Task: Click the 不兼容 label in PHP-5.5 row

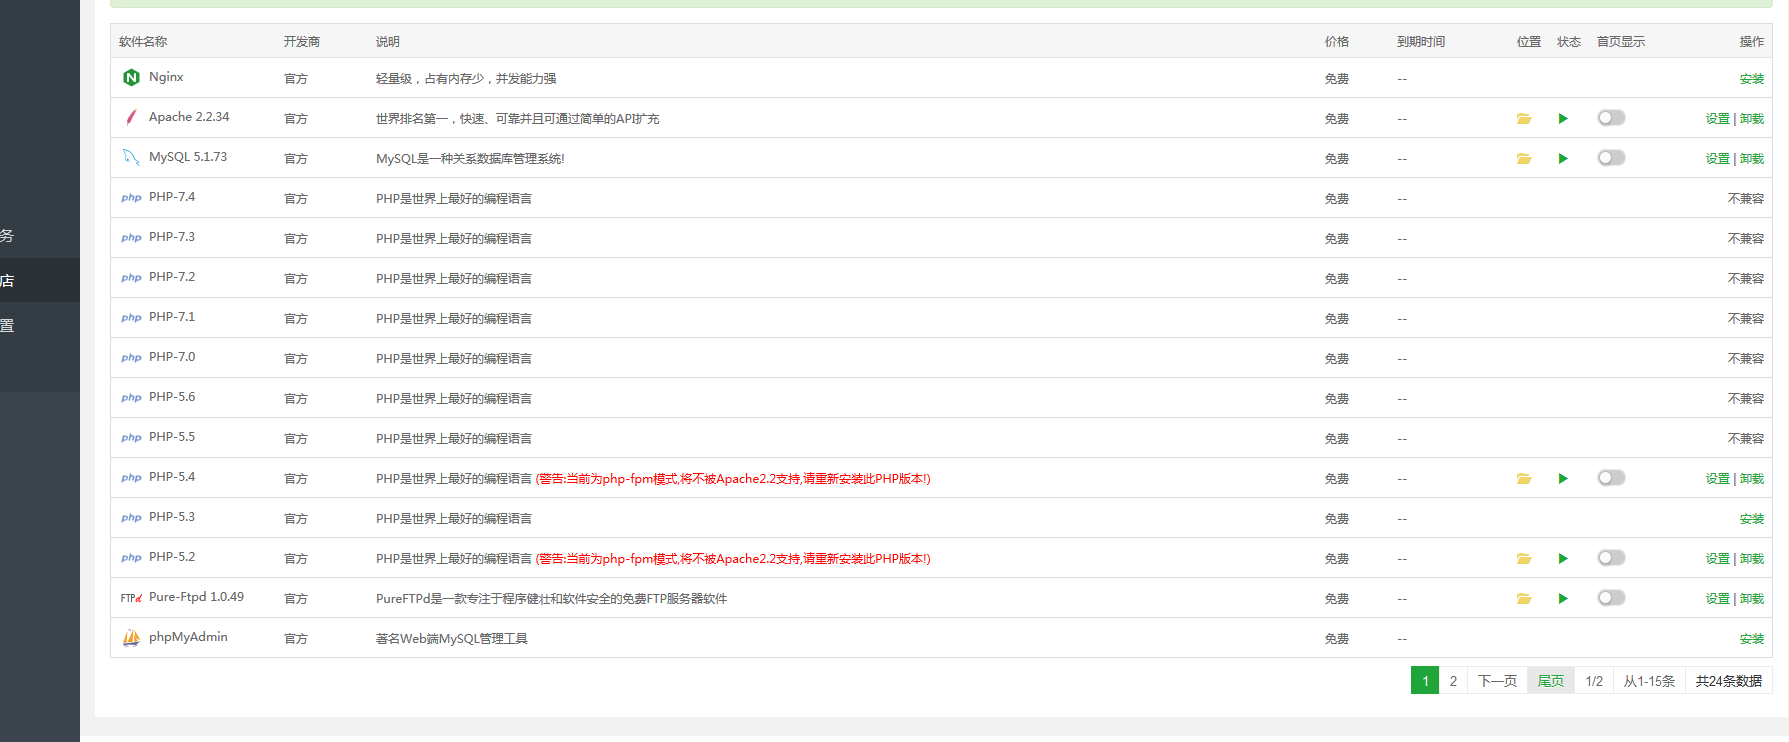Action: click(1746, 439)
